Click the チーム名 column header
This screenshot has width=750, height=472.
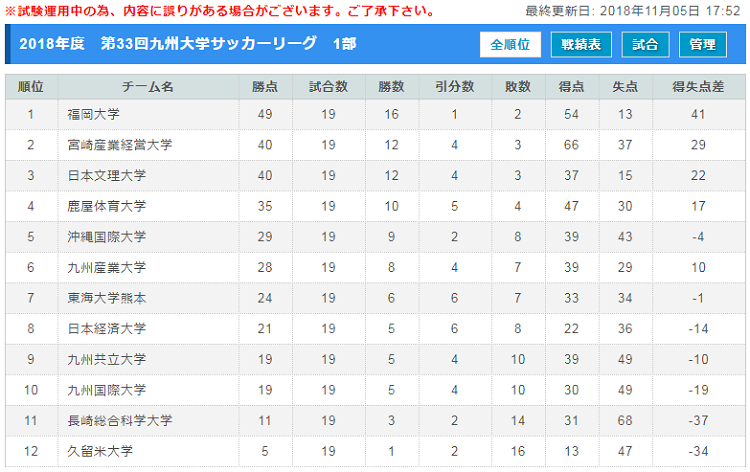pyautogui.click(x=148, y=87)
